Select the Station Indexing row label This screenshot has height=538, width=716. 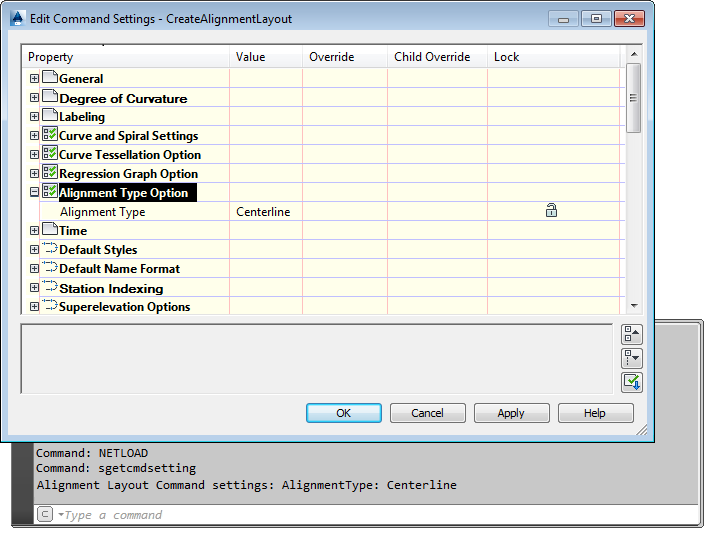pos(111,289)
